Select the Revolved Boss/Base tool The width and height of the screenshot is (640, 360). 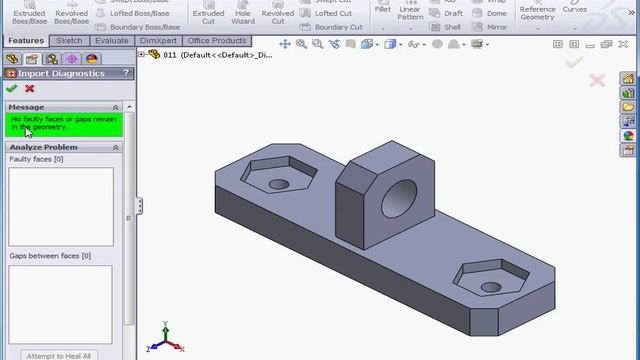[71, 13]
